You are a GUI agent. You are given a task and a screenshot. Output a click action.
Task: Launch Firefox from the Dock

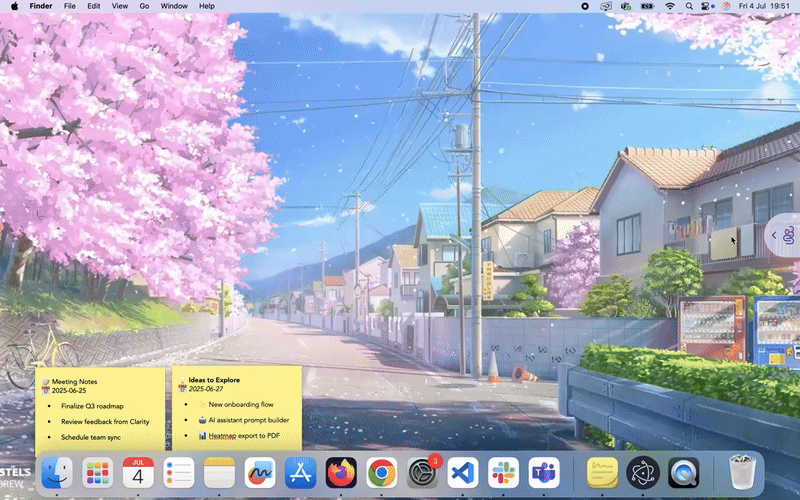click(x=341, y=472)
